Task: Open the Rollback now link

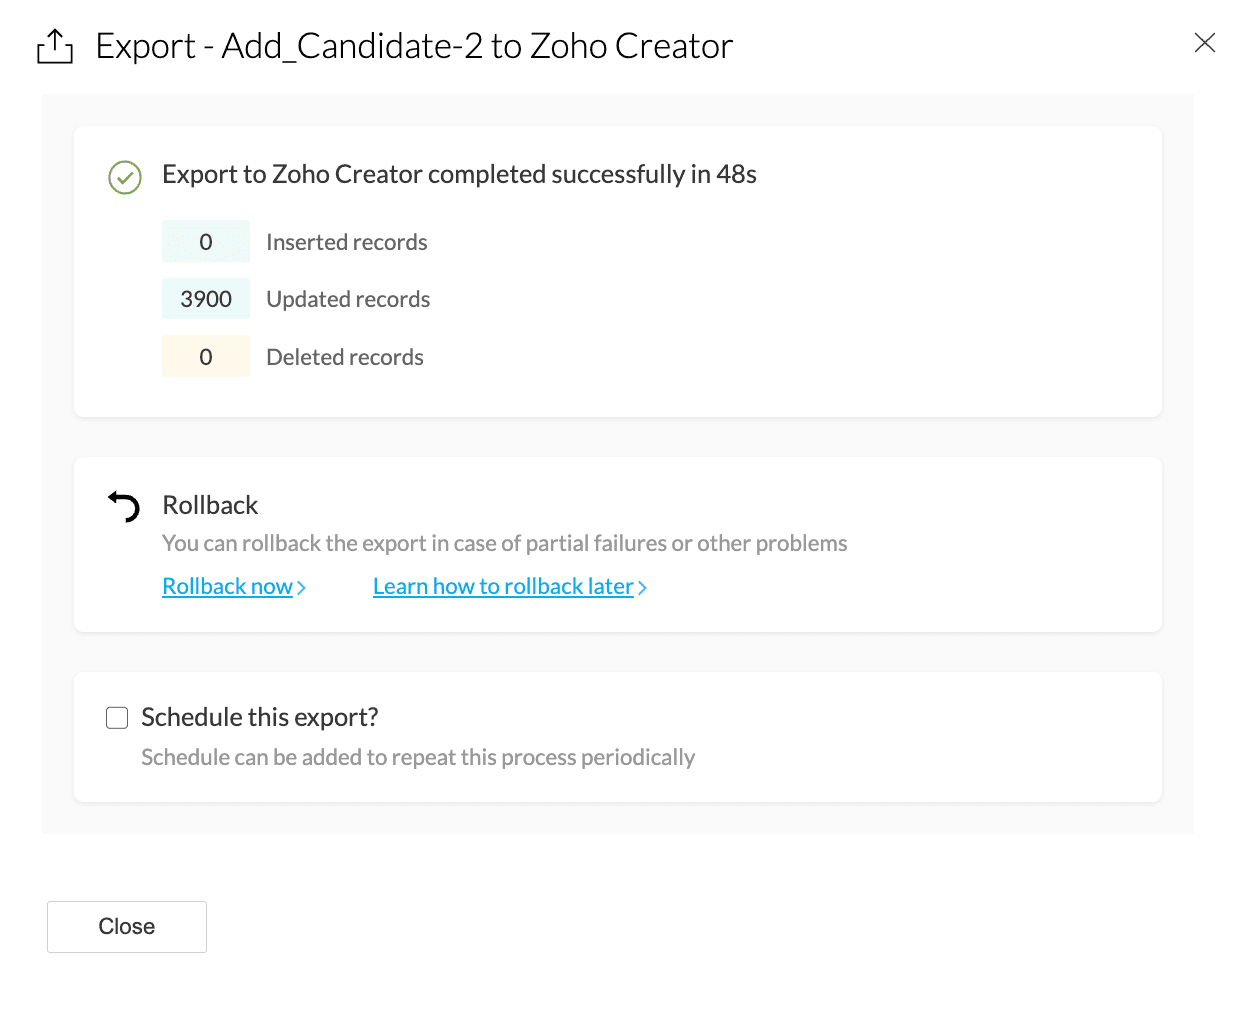Action: pyautogui.click(x=227, y=587)
